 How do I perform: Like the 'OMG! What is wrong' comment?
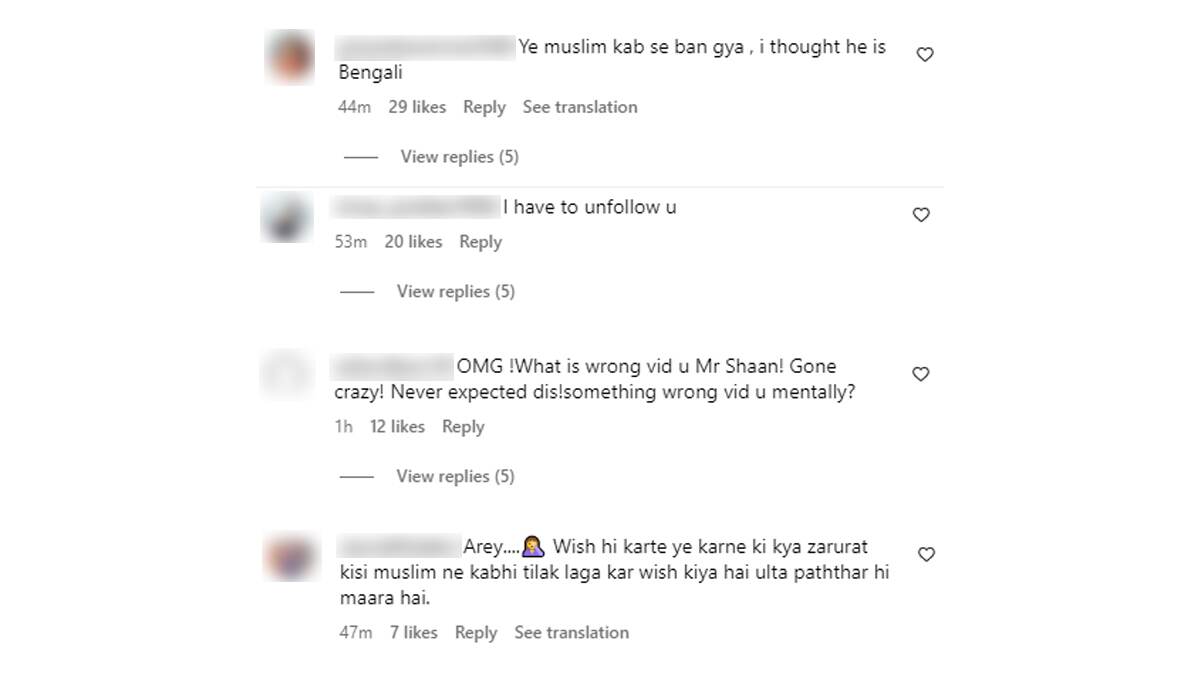click(x=921, y=374)
